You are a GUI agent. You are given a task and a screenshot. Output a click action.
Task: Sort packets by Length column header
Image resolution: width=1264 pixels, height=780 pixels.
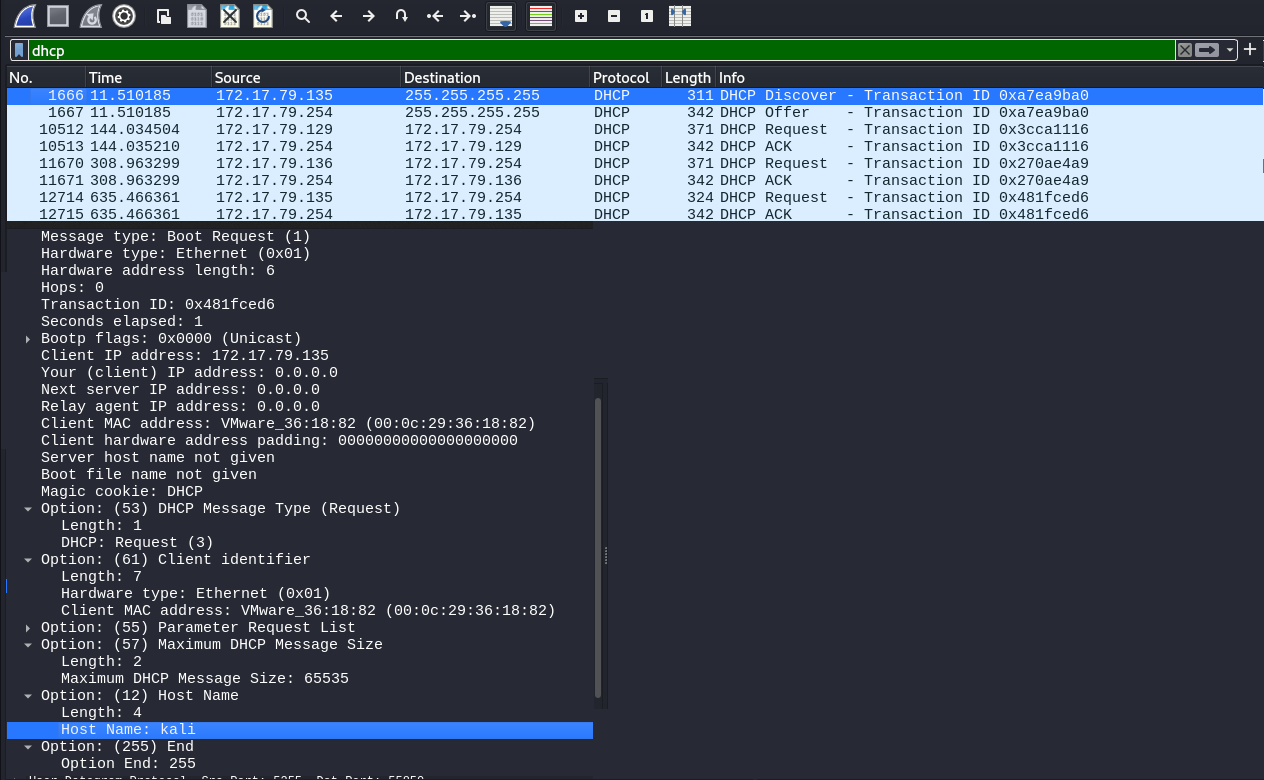coord(688,78)
